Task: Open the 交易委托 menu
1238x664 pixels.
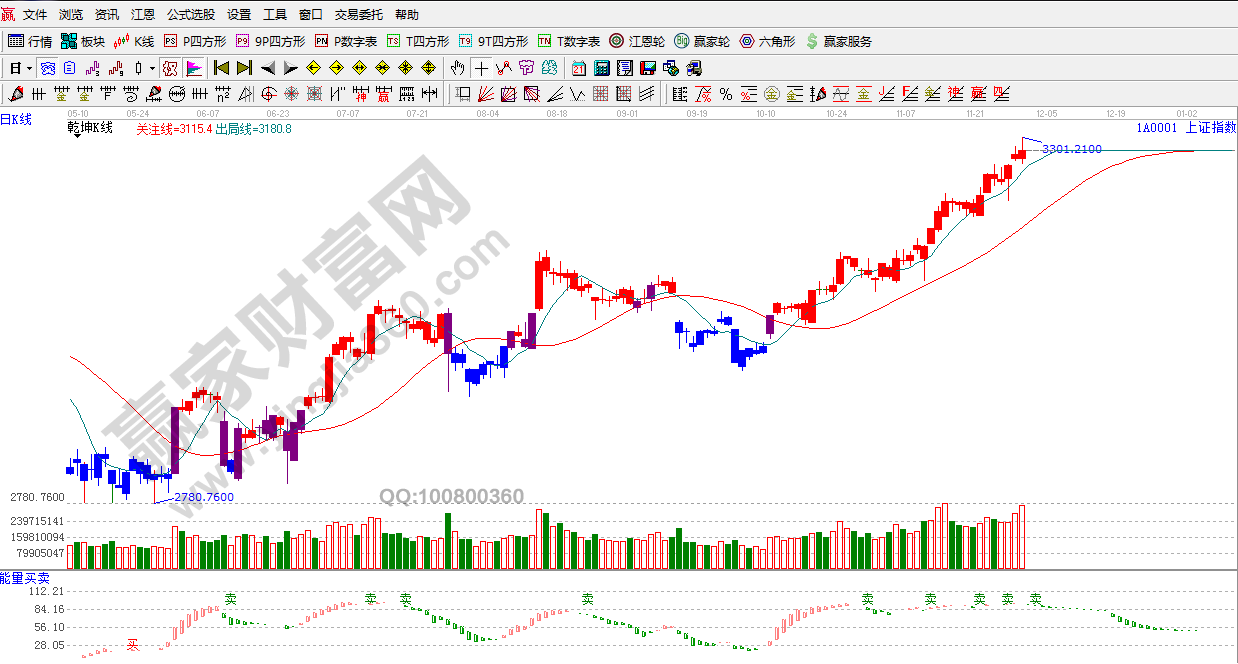Action: (x=359, y=15)
